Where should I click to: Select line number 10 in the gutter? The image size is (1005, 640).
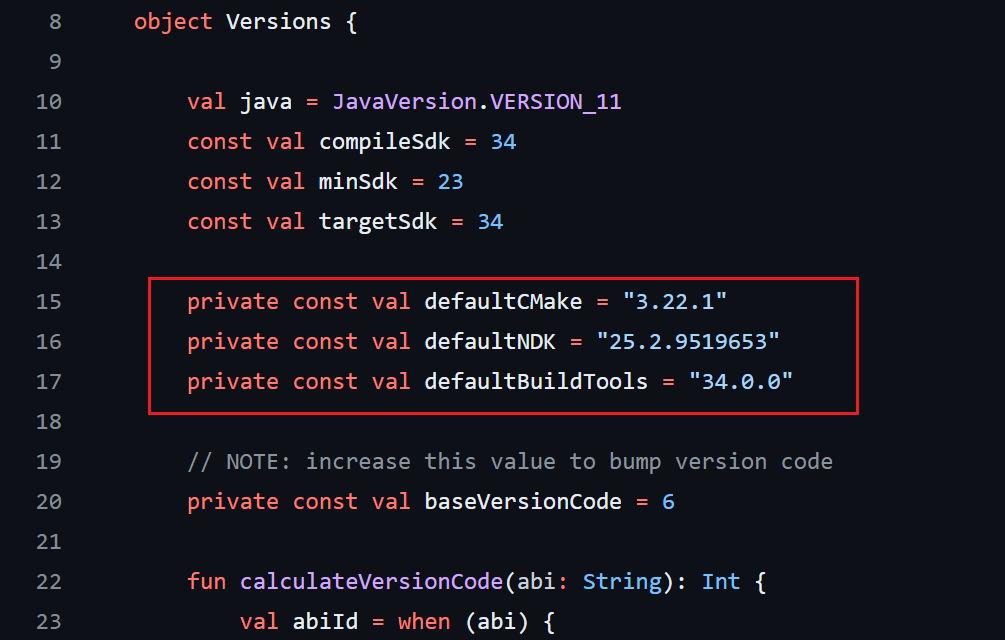tap(48, 102)
